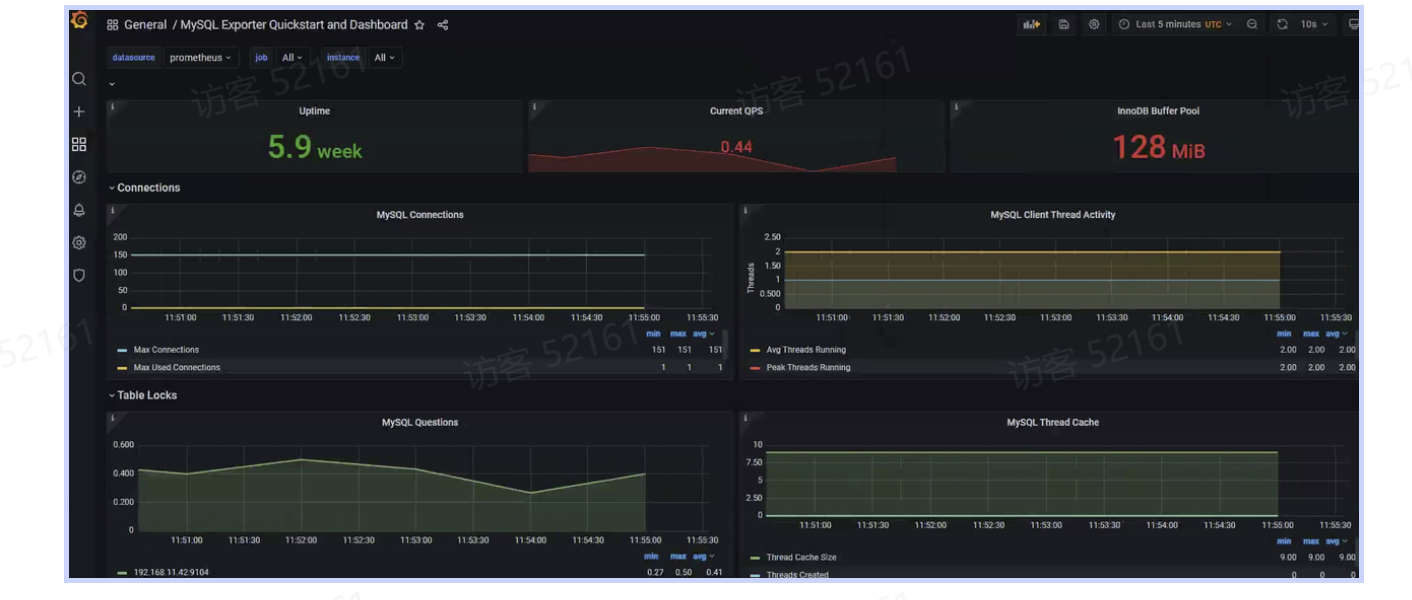
Task: Click the Grafana logo home icon
Action: 79,21
